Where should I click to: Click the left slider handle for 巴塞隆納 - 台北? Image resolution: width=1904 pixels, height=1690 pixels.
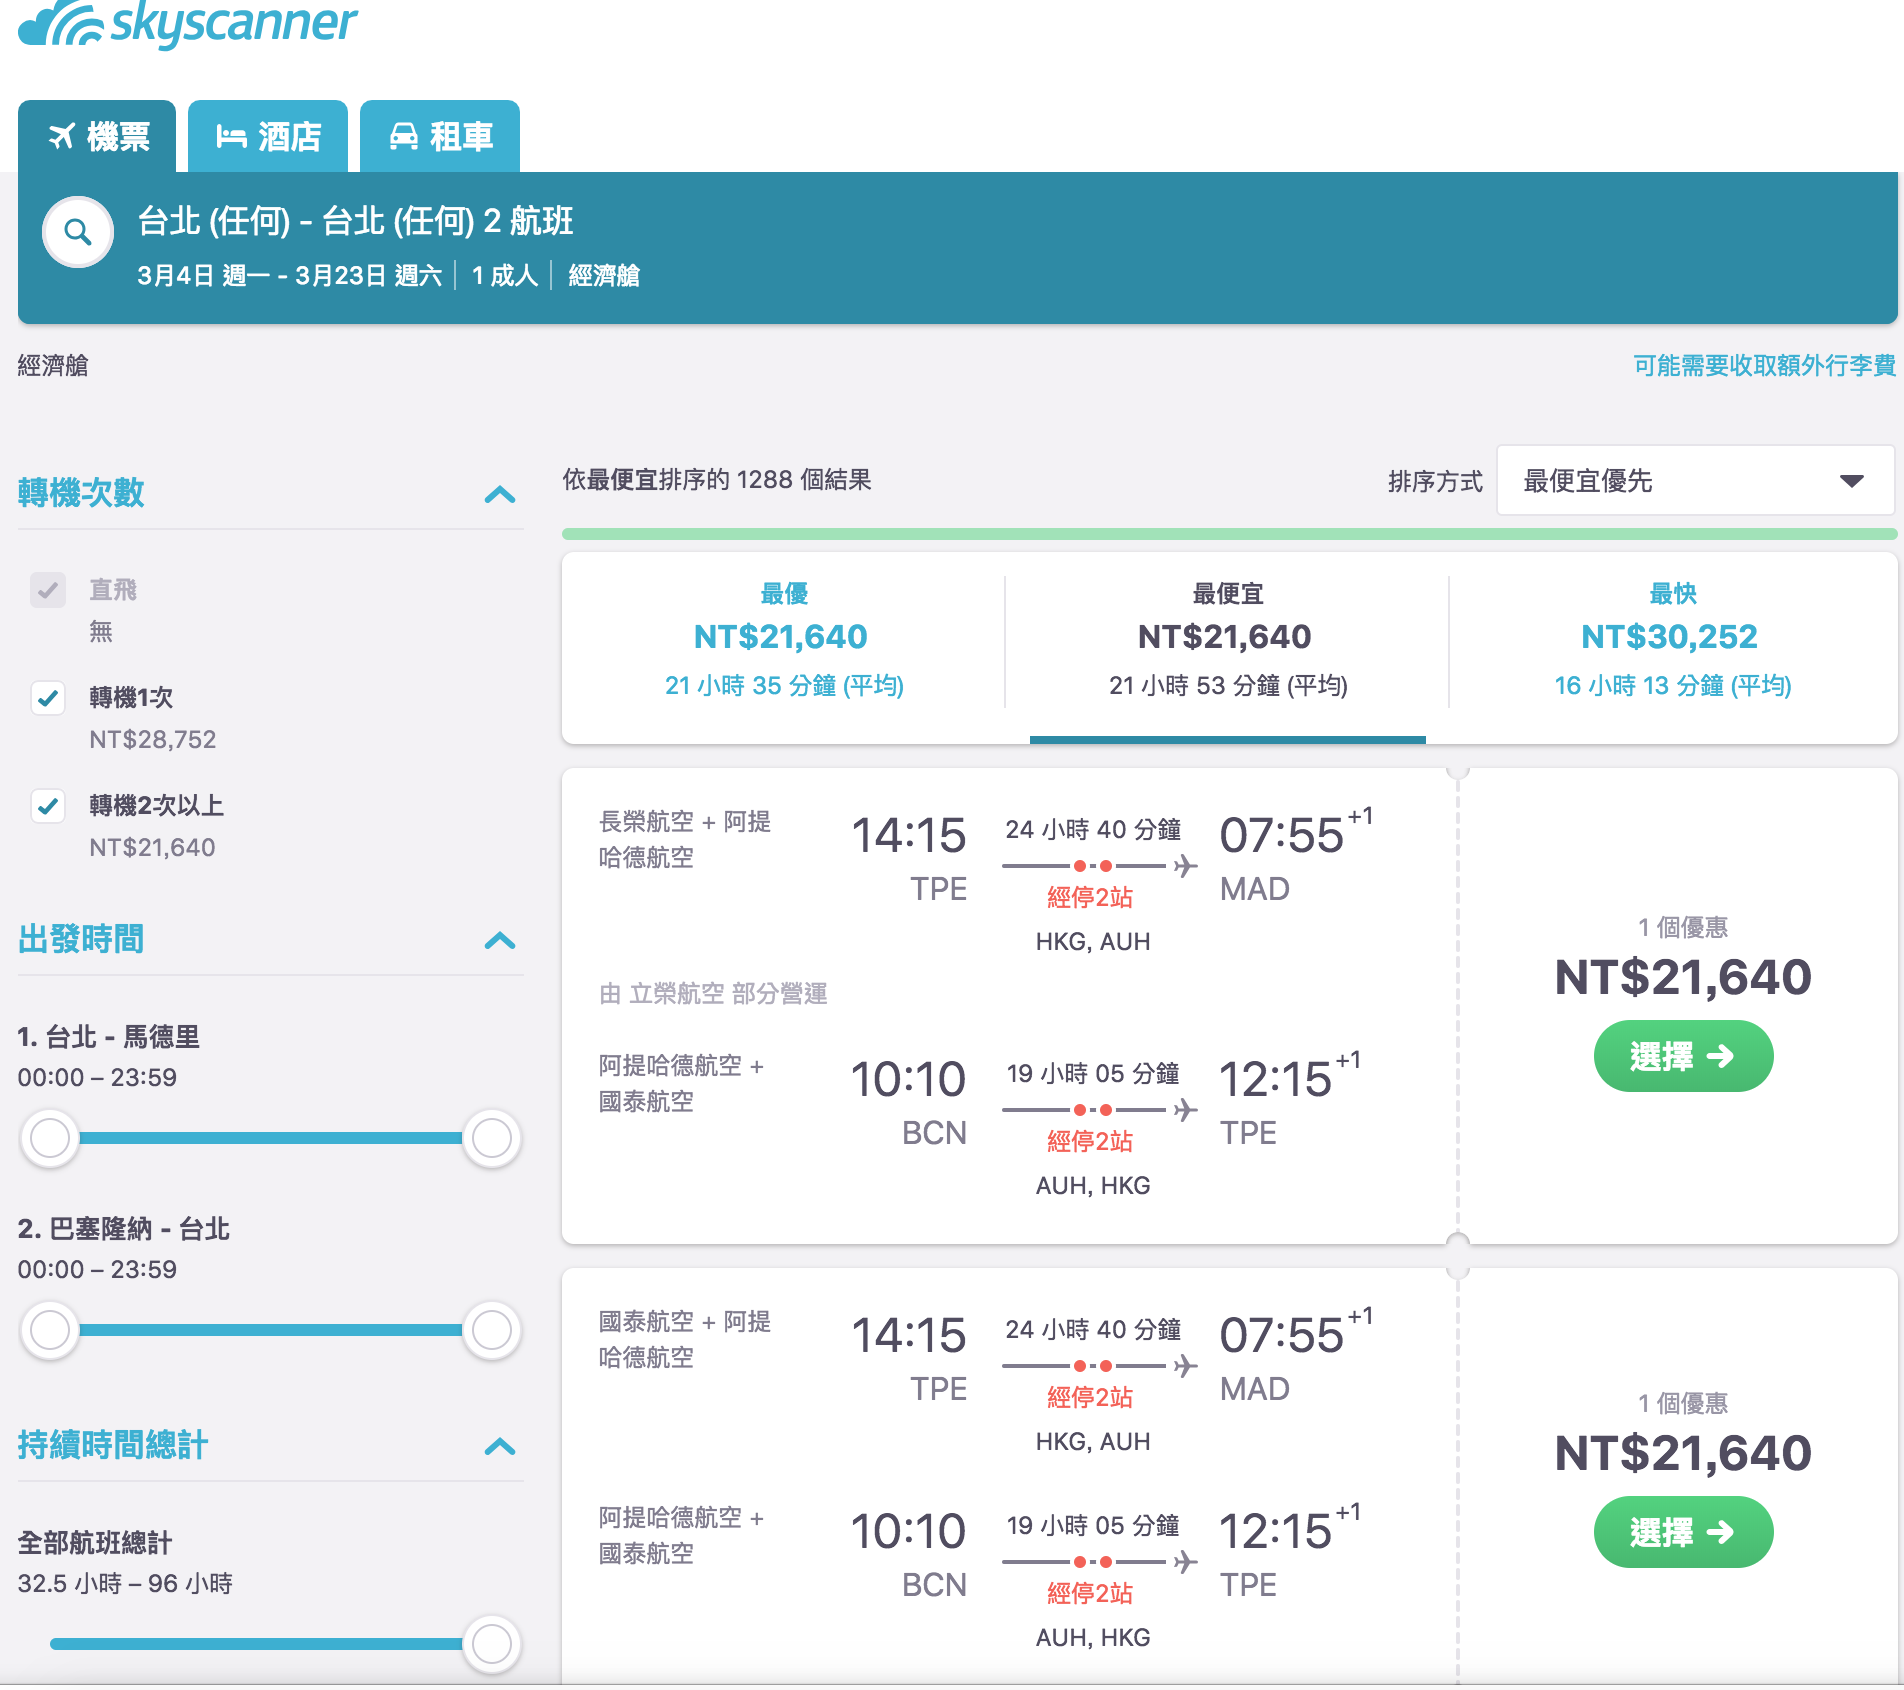50,1330
